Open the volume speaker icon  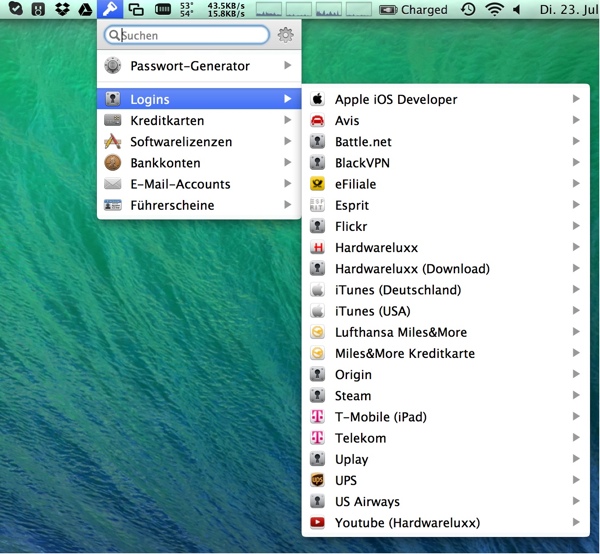pos(517,9)
